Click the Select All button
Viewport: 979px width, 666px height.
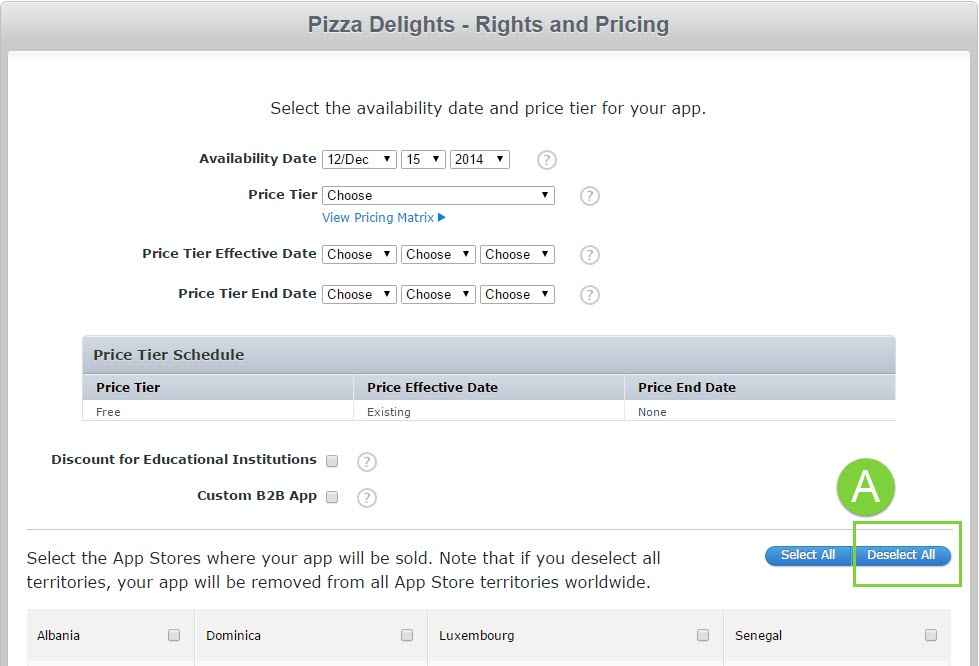(x=808, y=556)
